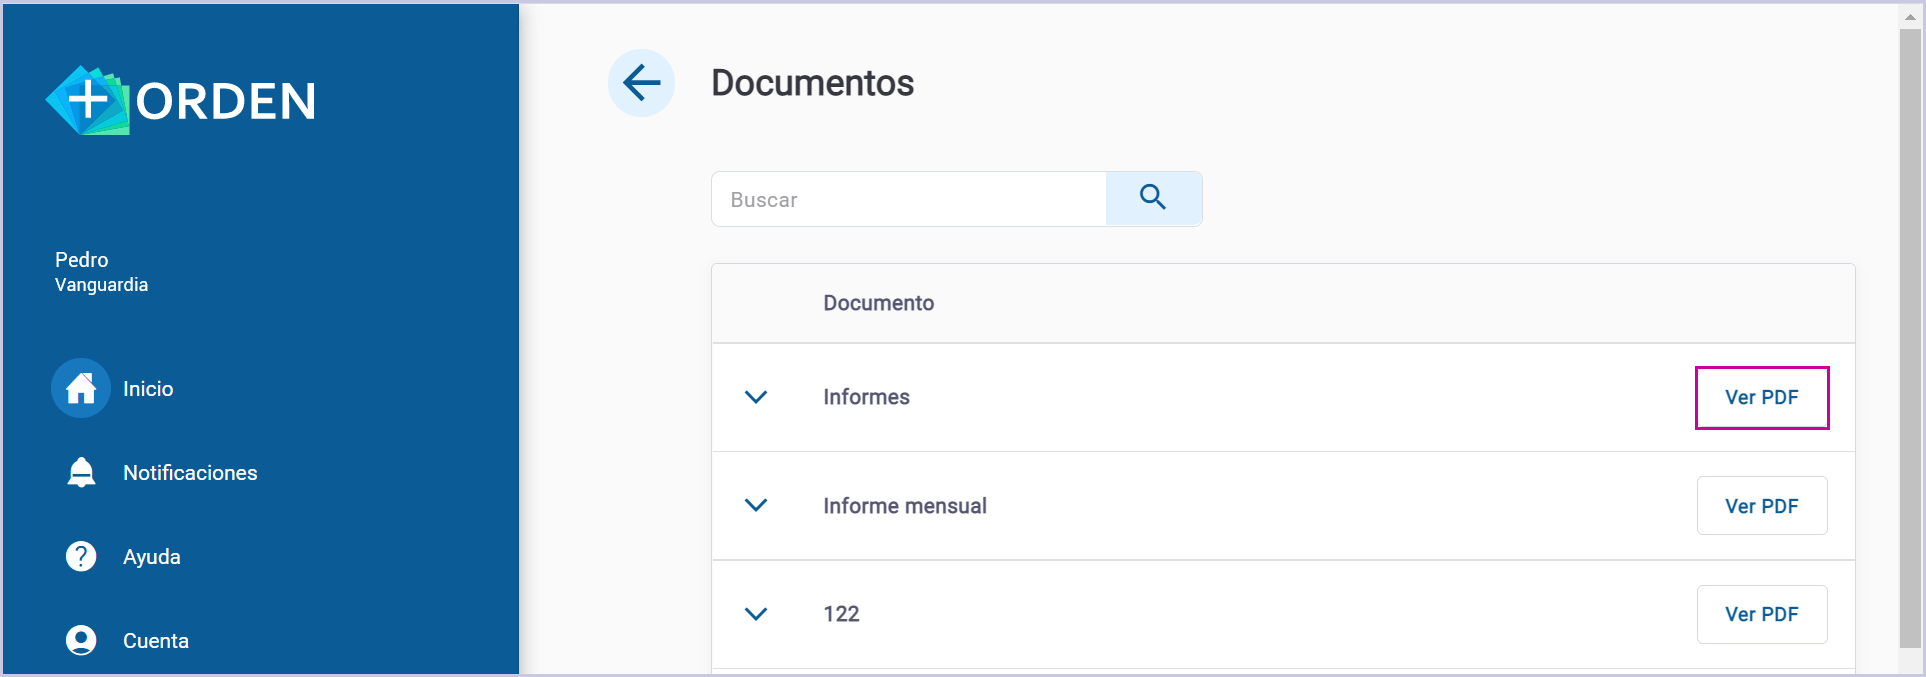Screen dimensions: 1926x677
Task: Expand the Informe mensual row
Action: pos(756,505)
